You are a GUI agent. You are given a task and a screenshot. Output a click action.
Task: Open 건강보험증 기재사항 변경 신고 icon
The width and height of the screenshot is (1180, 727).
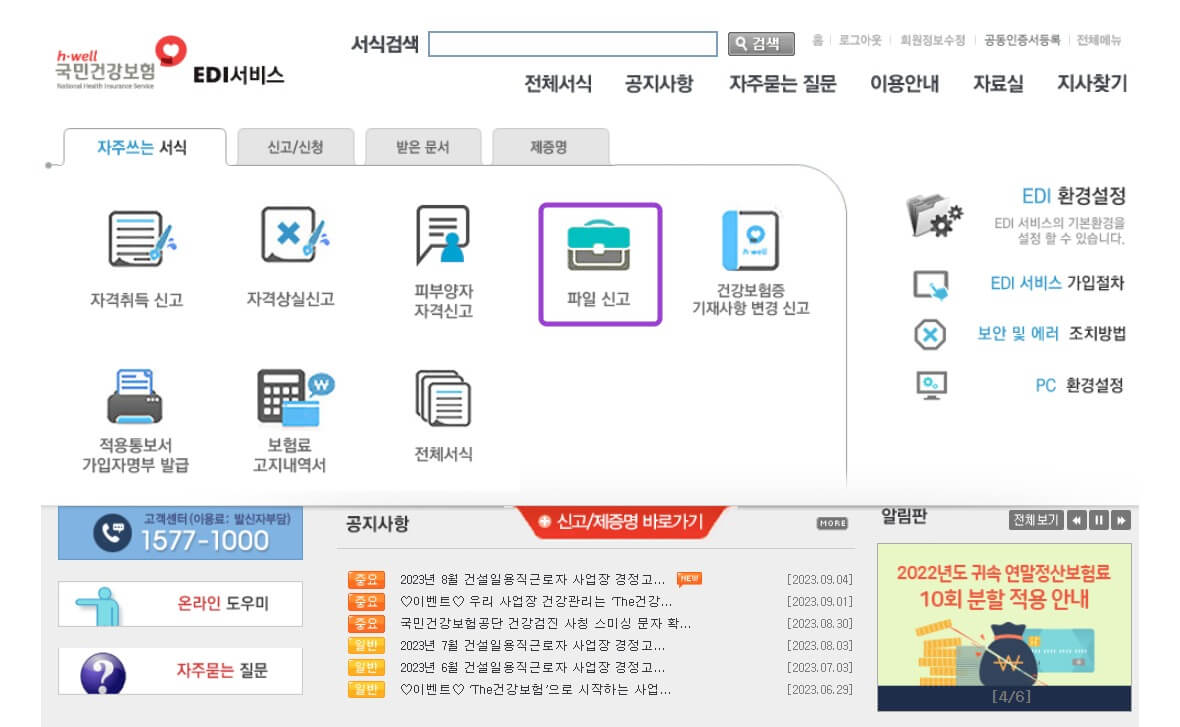[750, 241]
